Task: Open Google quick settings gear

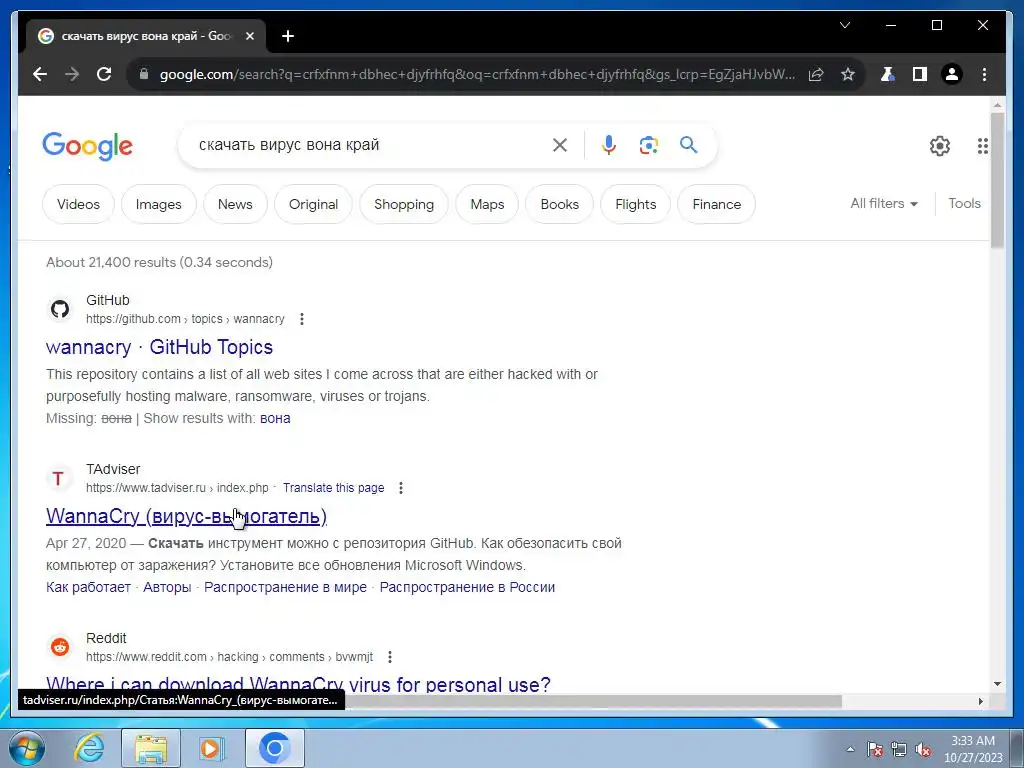Action: point(940,146)
